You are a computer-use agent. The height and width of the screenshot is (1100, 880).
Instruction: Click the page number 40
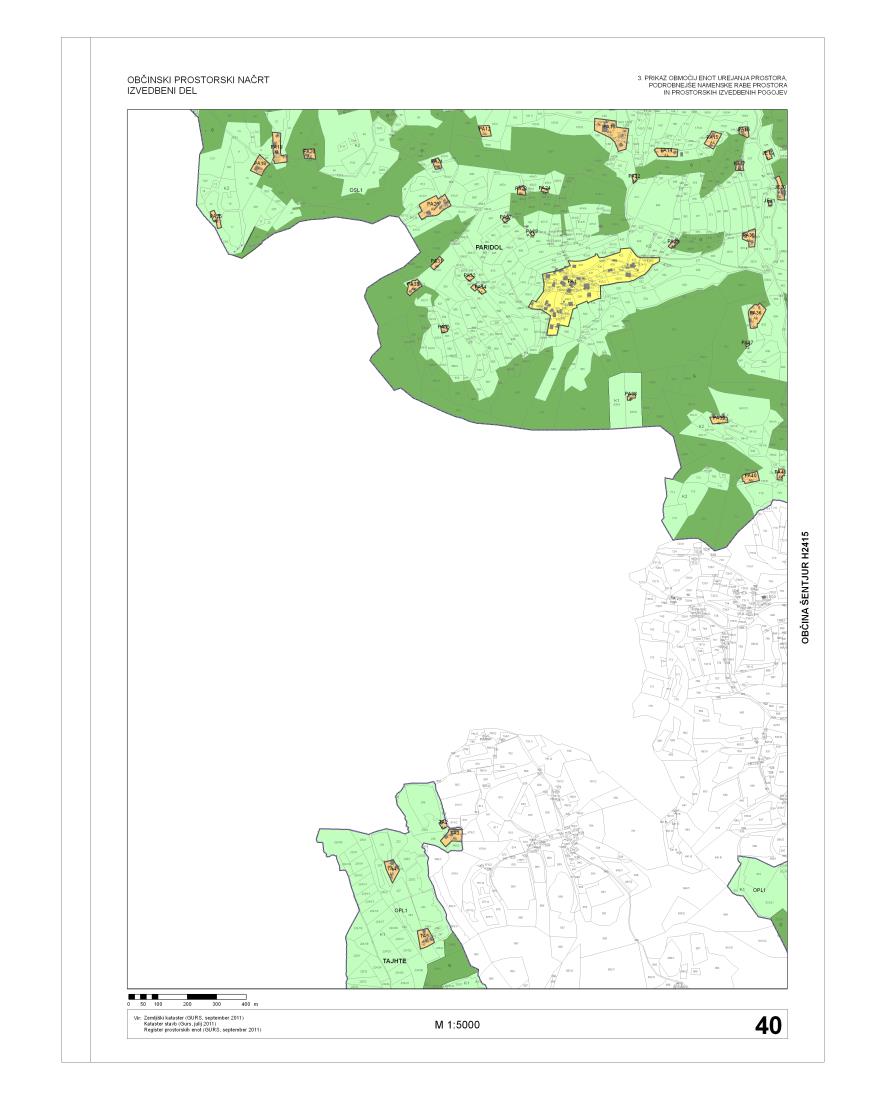(x=768, y=1025)
